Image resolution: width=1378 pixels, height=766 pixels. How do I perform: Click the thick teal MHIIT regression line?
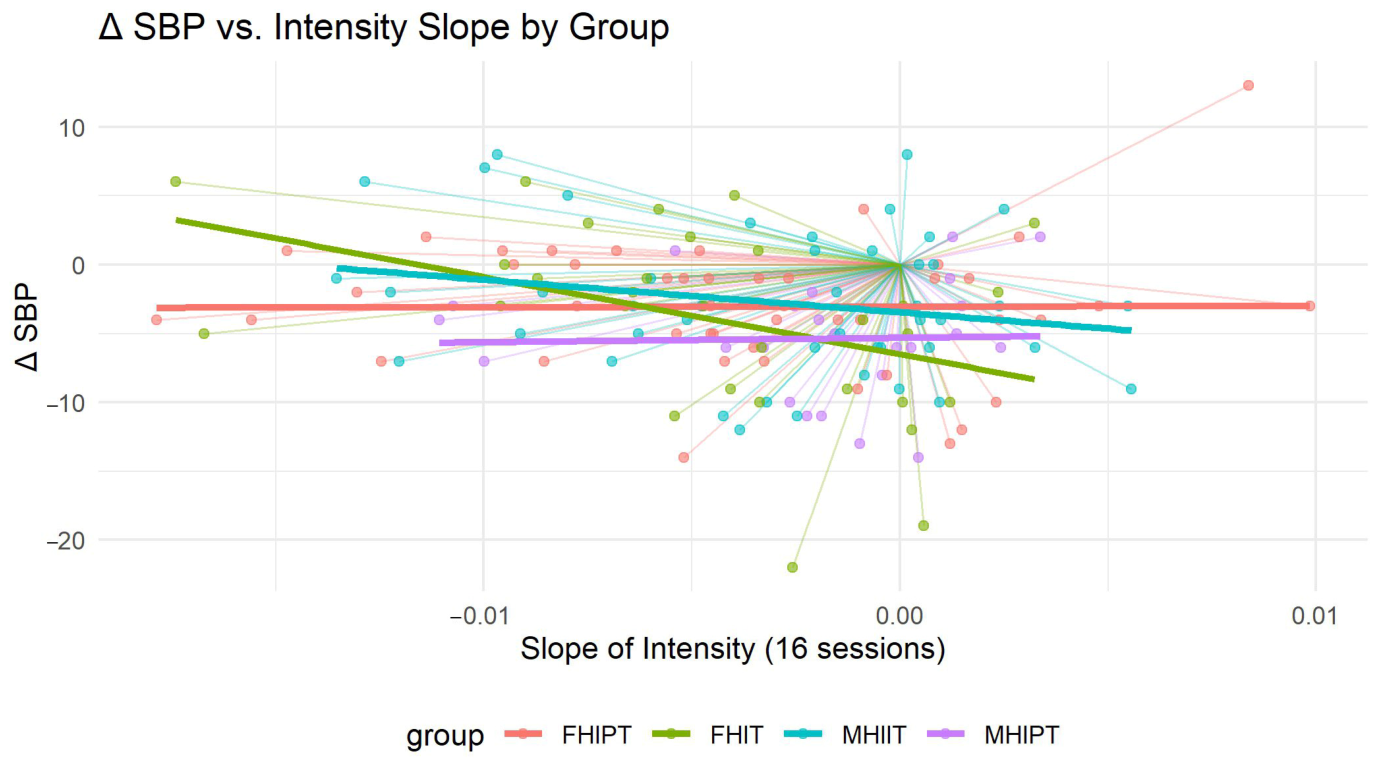pyautogui.click(x=733, y=298)
